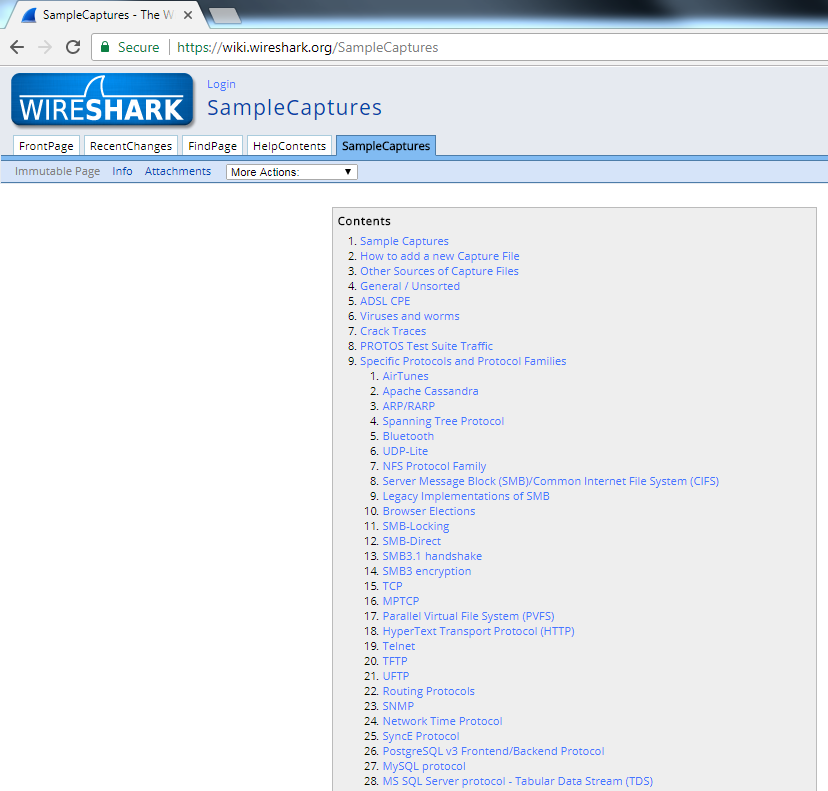
Task: Open the Bluetooth link
Action: pos(408,436)
